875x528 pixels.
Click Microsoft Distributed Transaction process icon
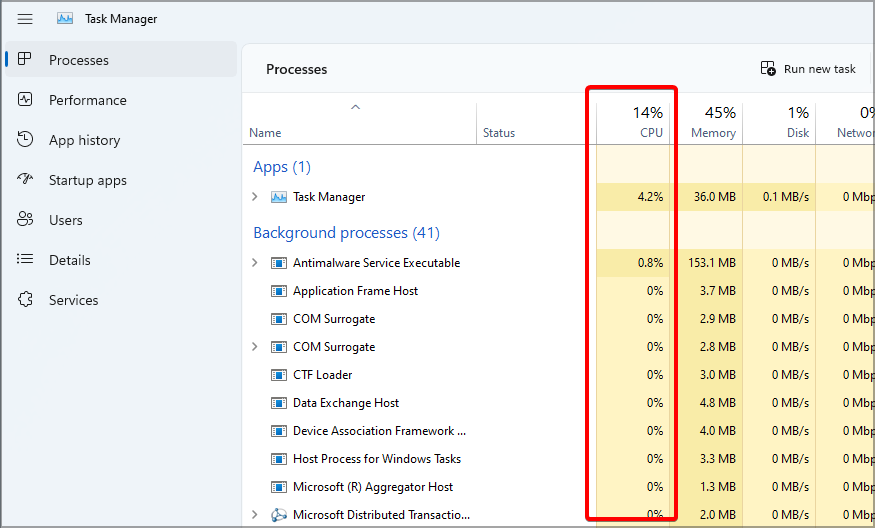278,515
